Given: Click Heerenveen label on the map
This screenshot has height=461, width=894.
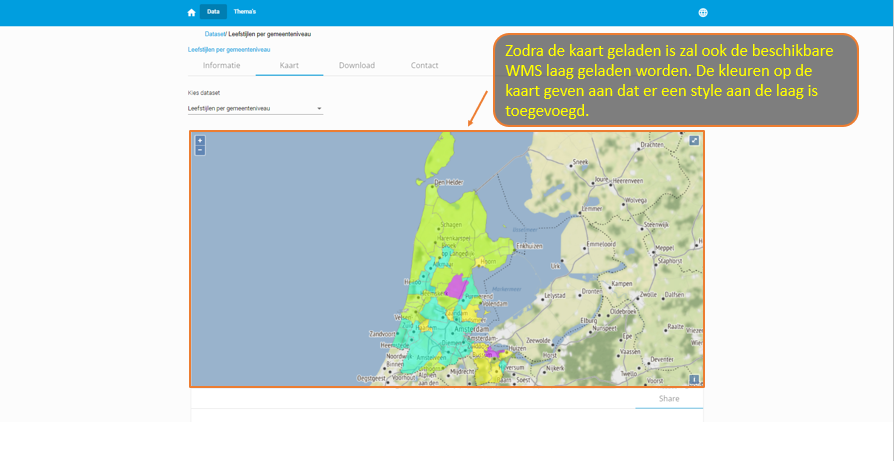Looking at the screenshot, I should 628,180.
